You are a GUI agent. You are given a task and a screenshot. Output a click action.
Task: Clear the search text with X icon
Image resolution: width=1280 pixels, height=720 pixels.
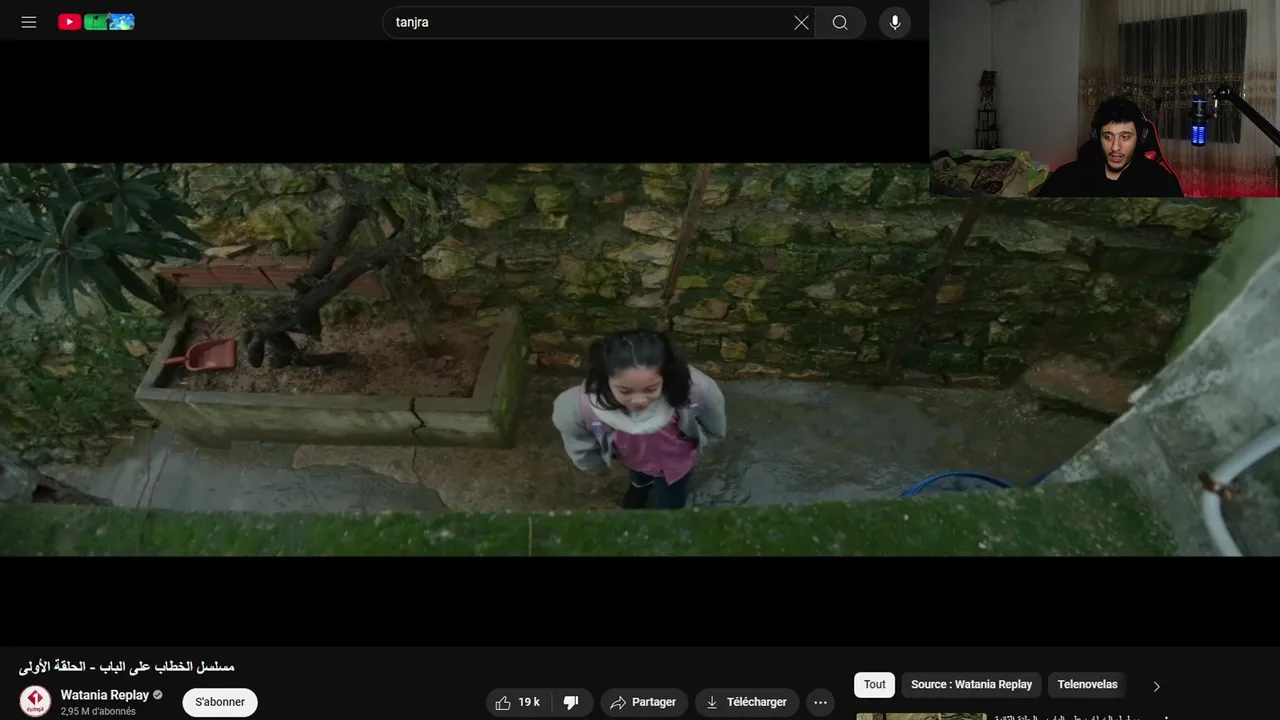(801, 22)
